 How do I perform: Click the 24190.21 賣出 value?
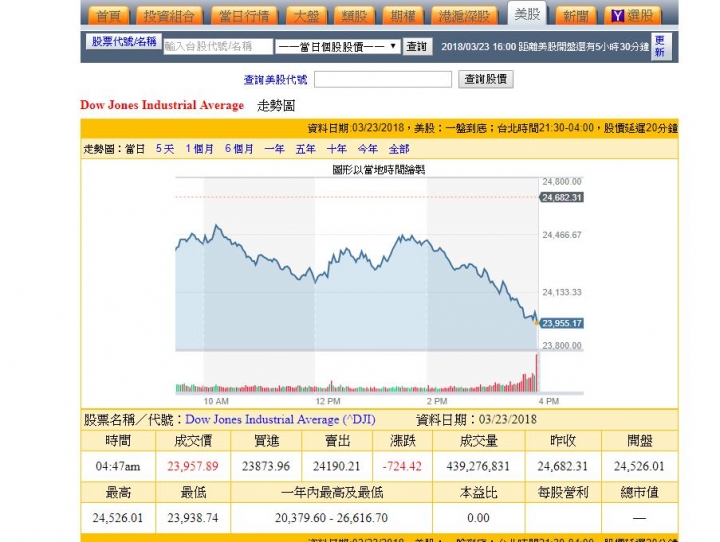[337, 466]
